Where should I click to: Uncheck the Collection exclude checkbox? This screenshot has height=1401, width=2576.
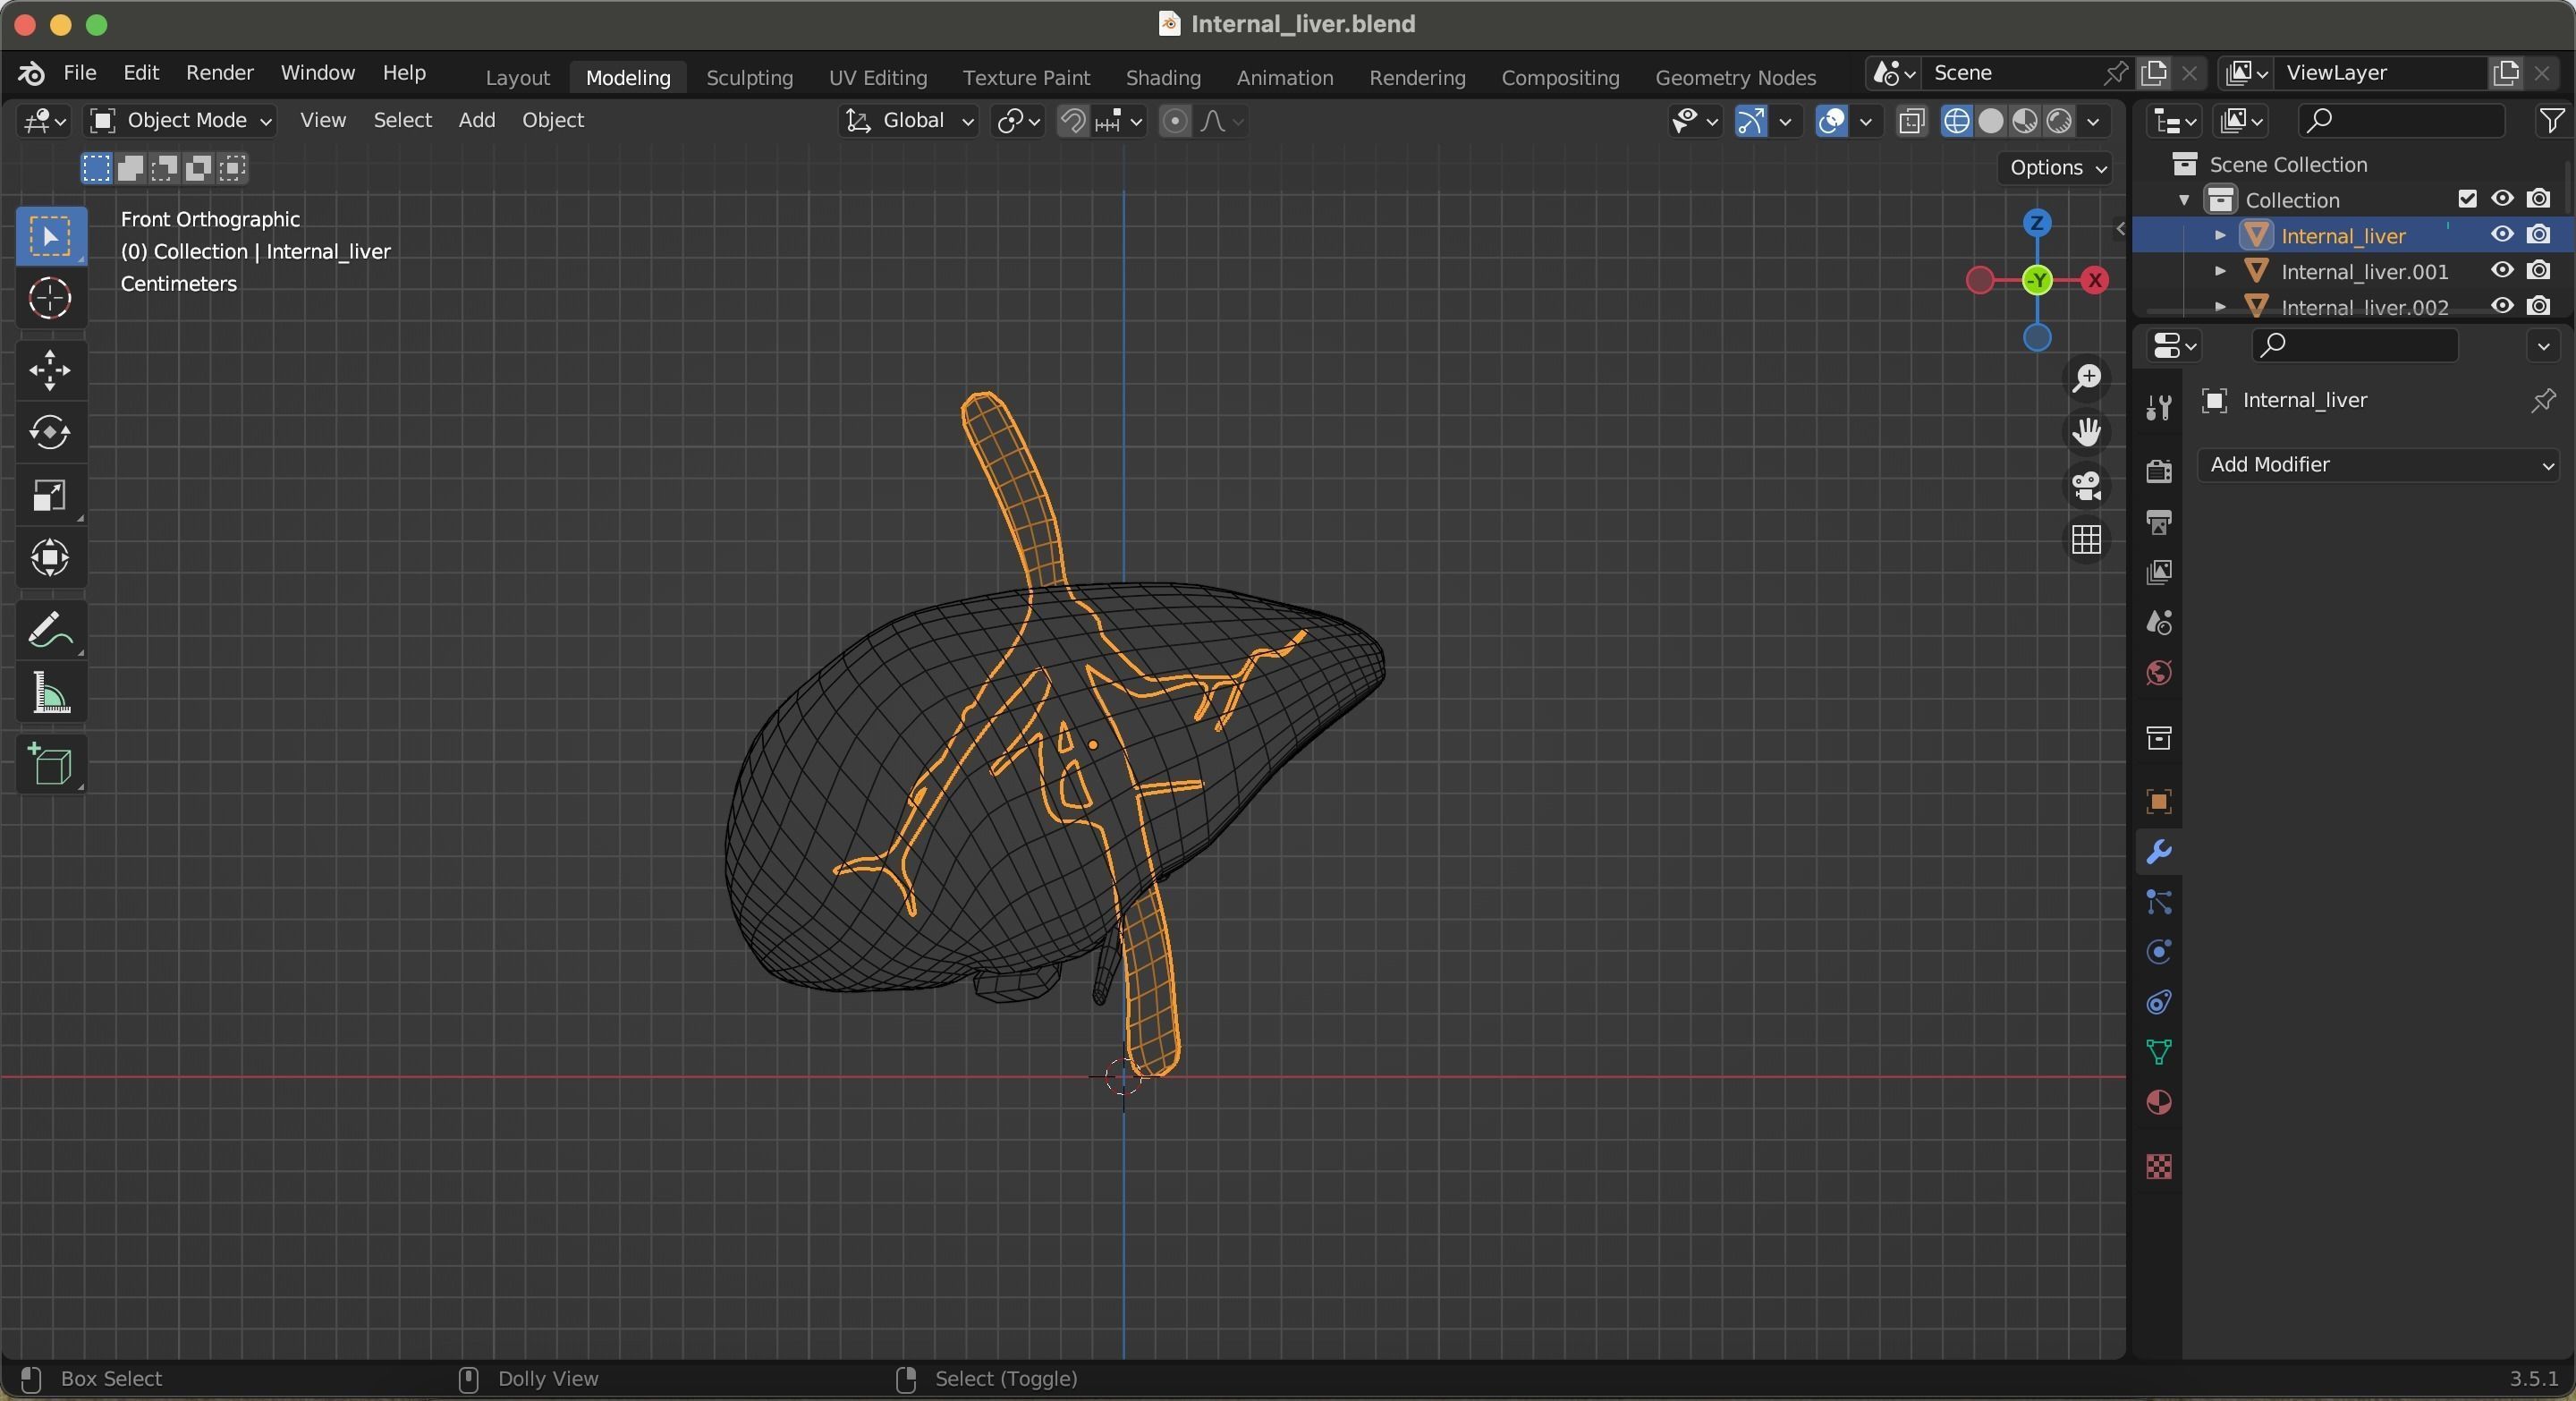point(2467,199)
